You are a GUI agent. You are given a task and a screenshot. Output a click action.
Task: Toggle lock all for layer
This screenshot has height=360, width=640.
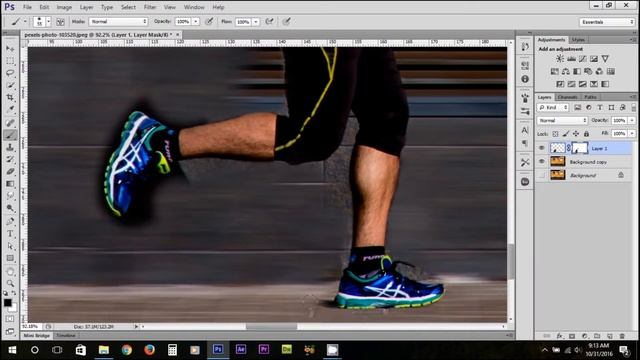tap(587, 133)
